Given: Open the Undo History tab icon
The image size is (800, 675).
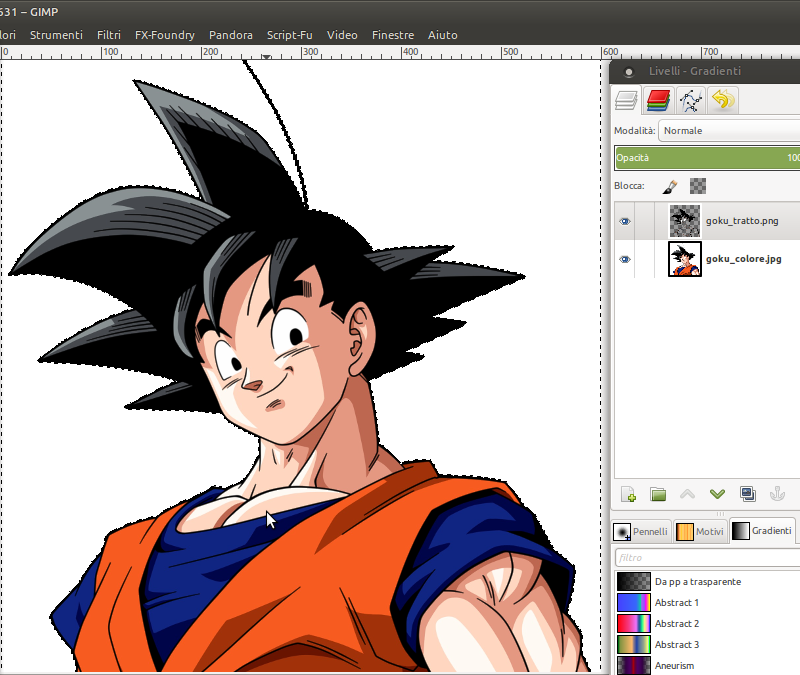Looking at the screenshot, I should click(721, 99).
